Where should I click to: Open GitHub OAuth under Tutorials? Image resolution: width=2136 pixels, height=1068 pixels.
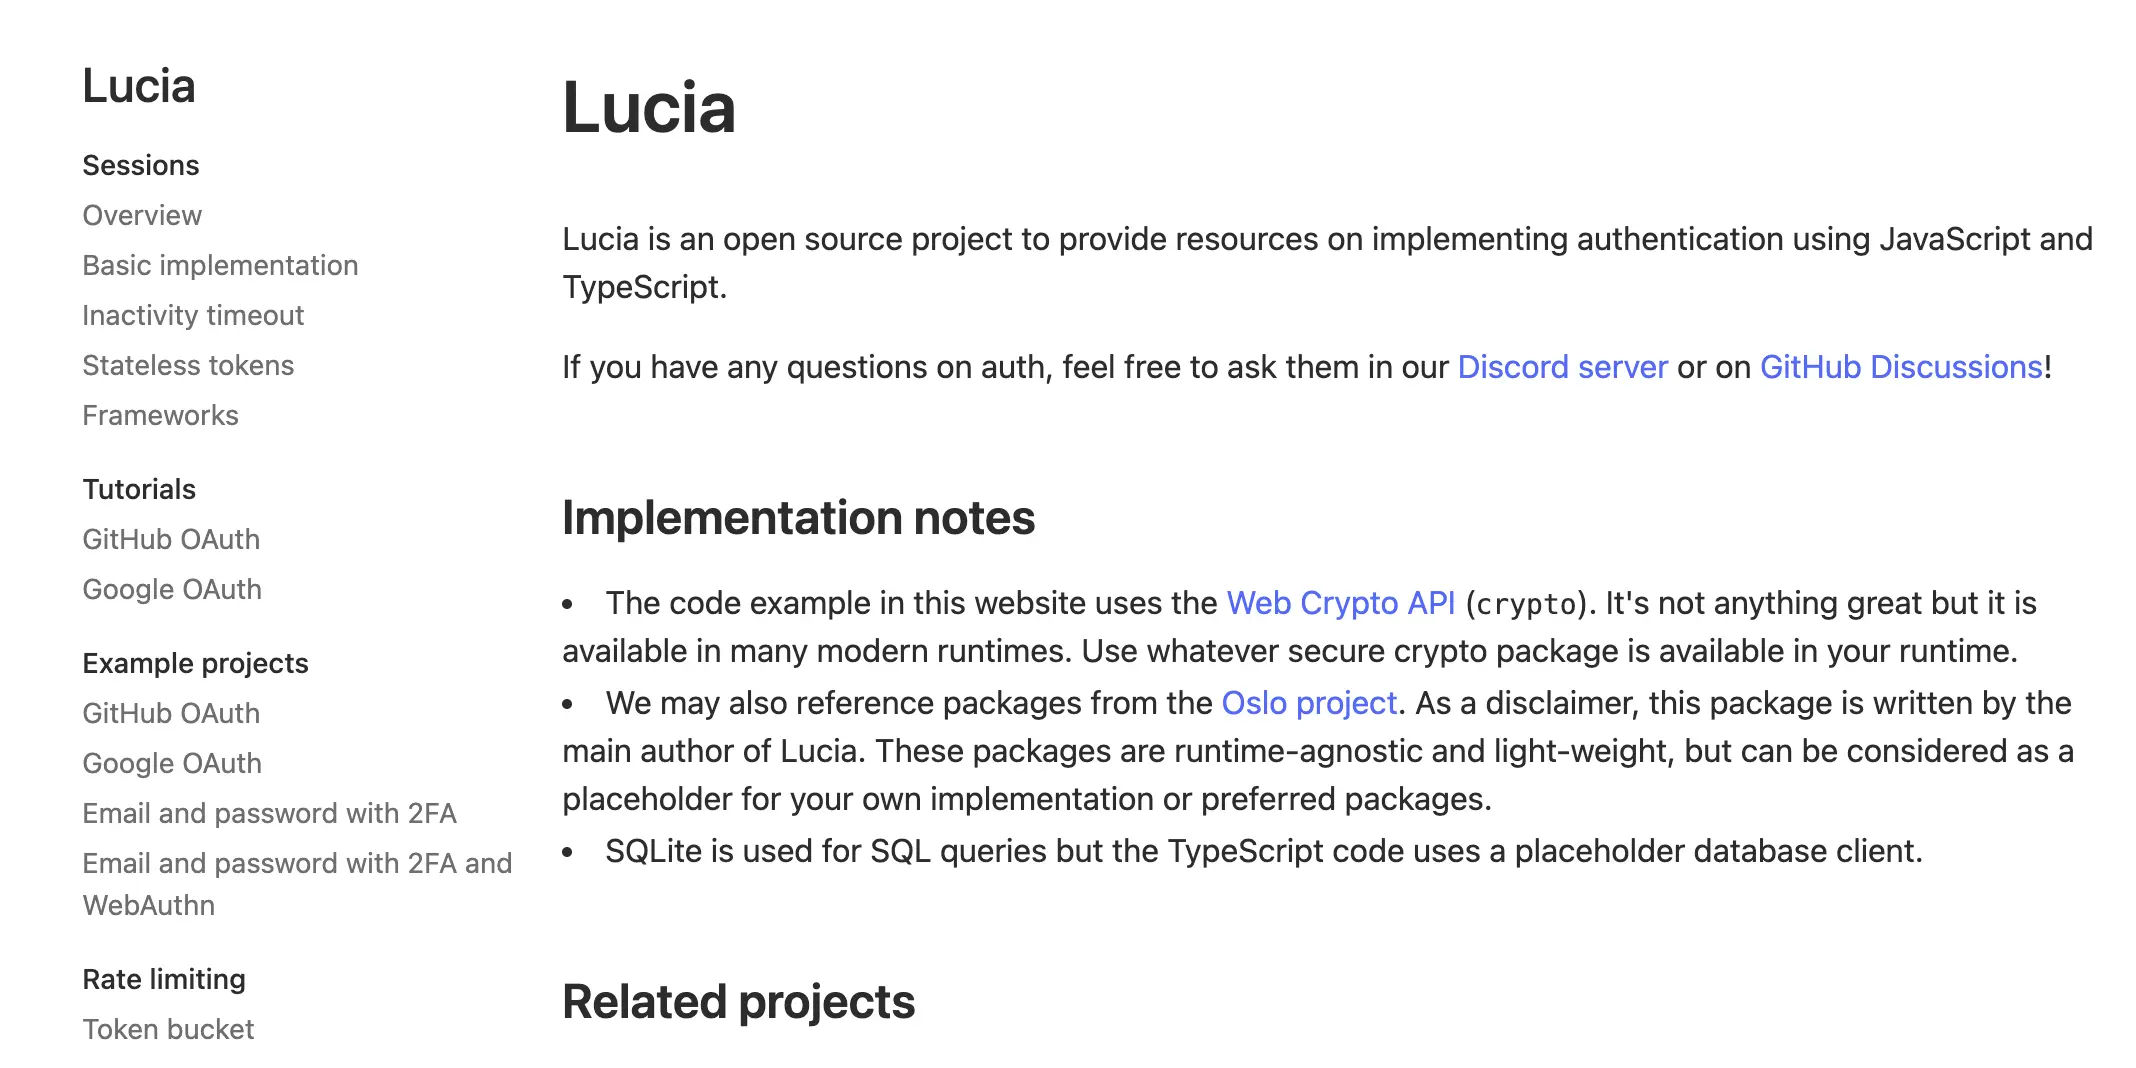tap(171, 539)
